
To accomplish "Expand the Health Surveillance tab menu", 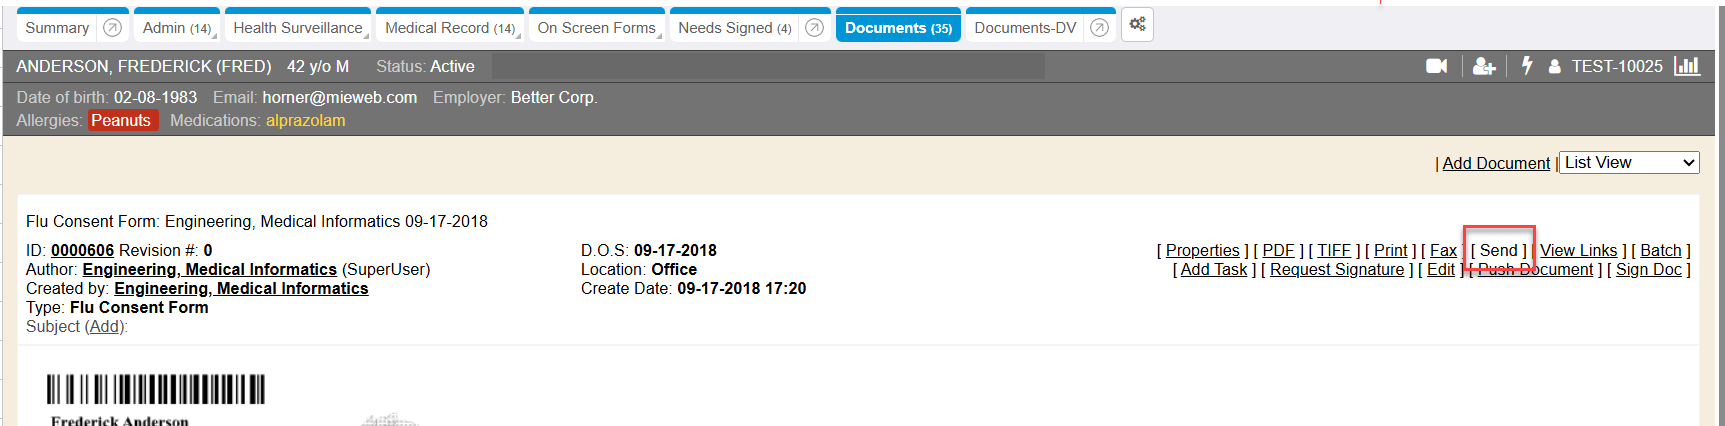I will (x=298, y=28).
